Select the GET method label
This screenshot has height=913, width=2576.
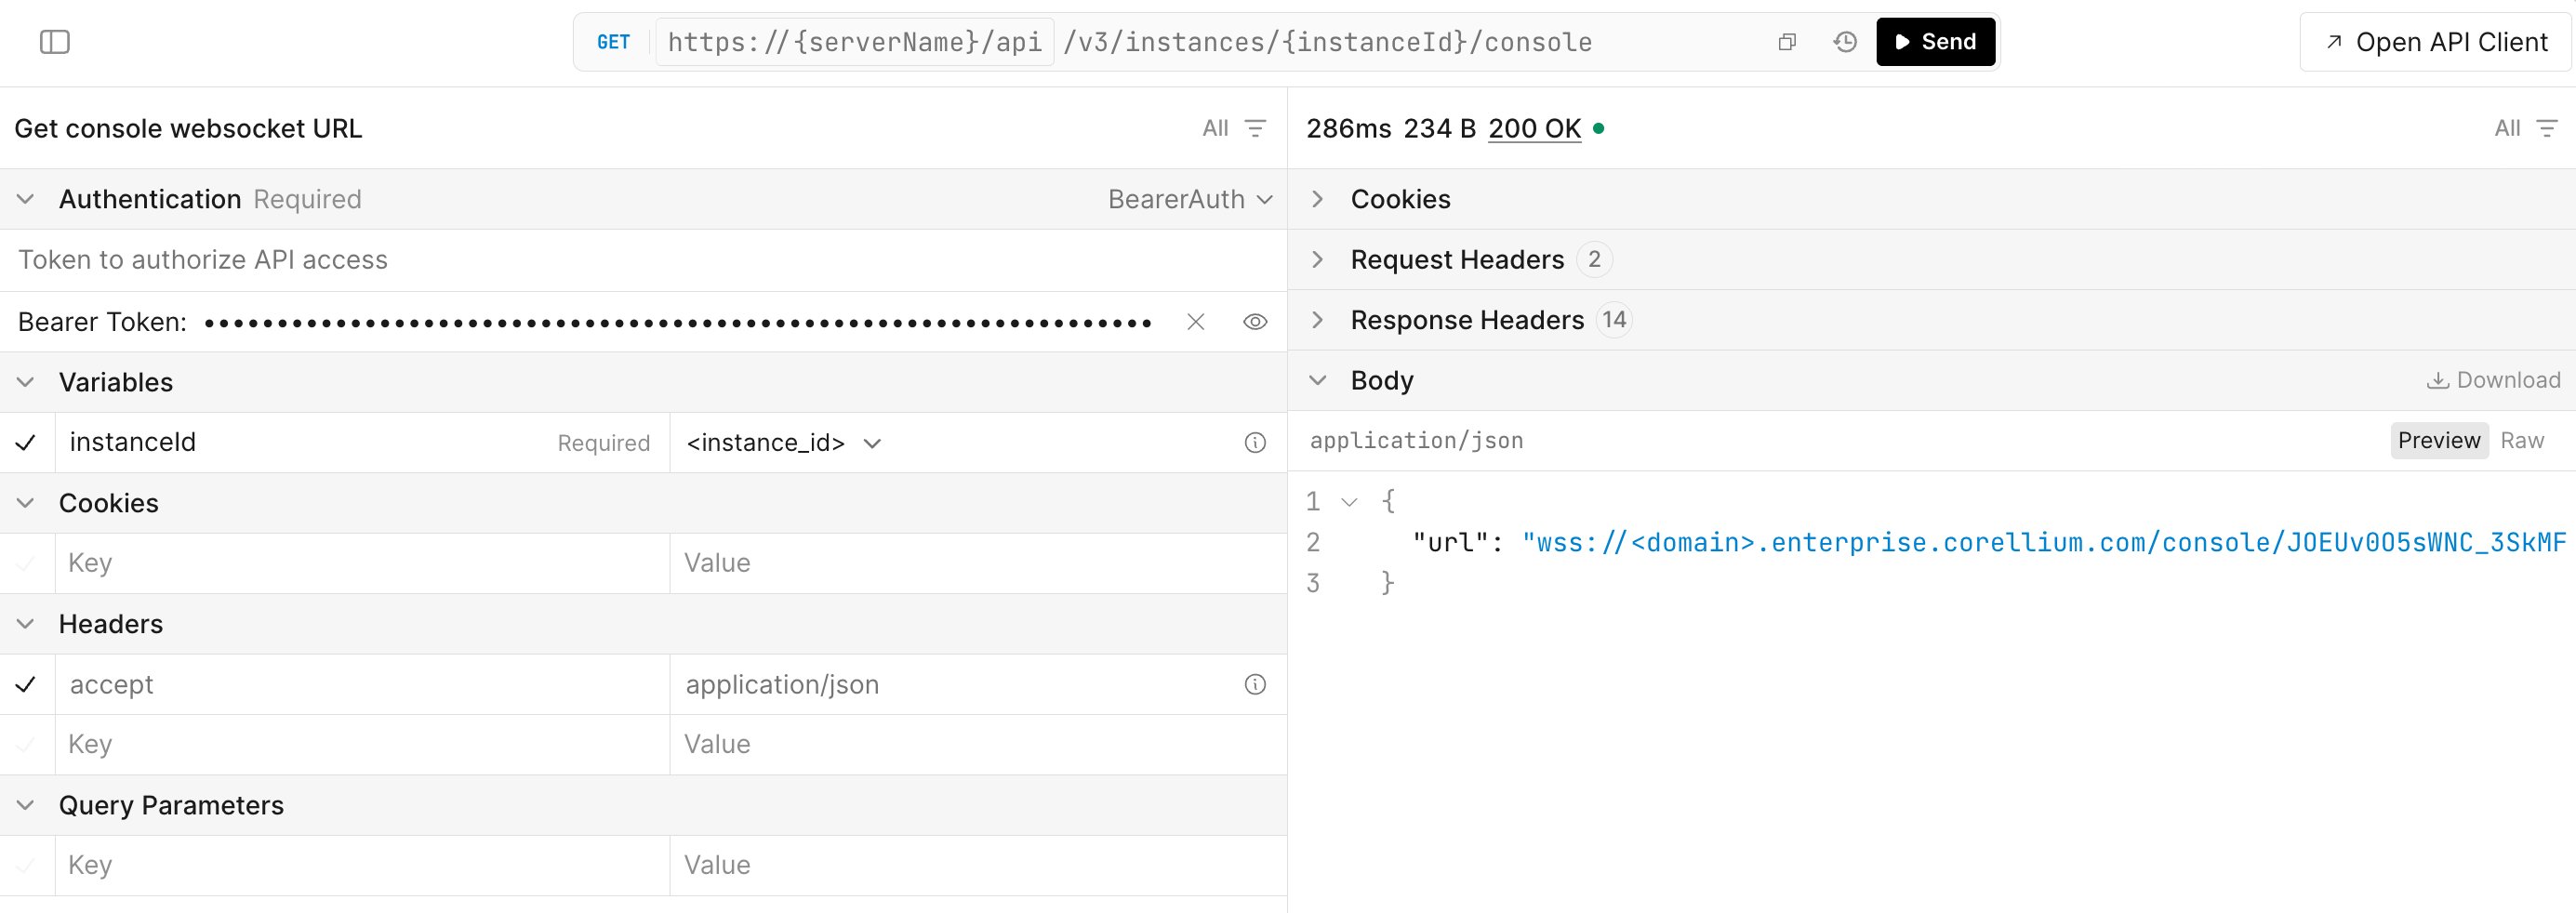pyautogui.click(x=613, y=42)
